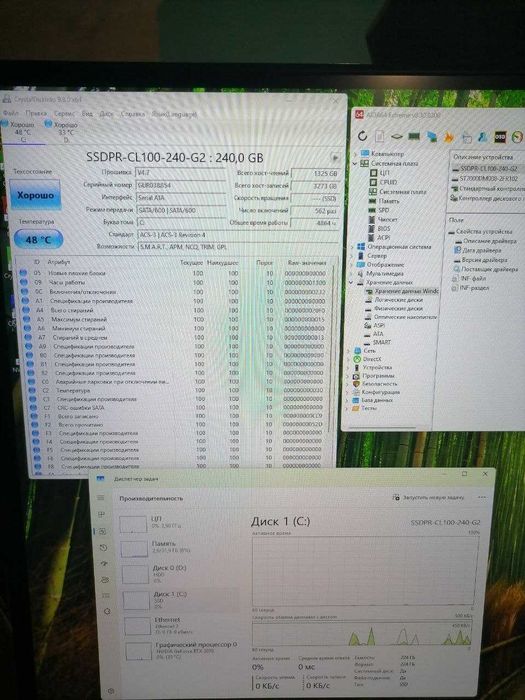Expand DirectX node in AIDA64 tree

click(x=349, y=359)
